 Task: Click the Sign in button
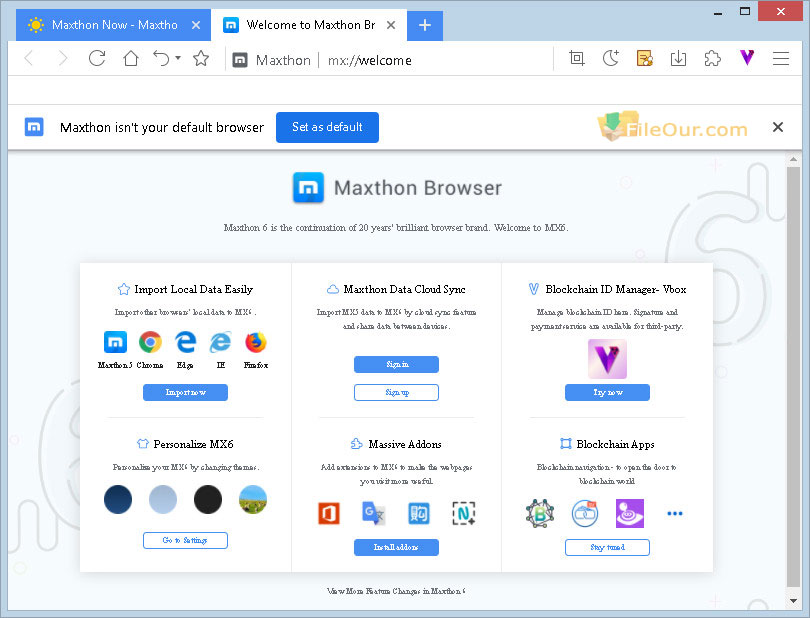[x=396, y=364]
